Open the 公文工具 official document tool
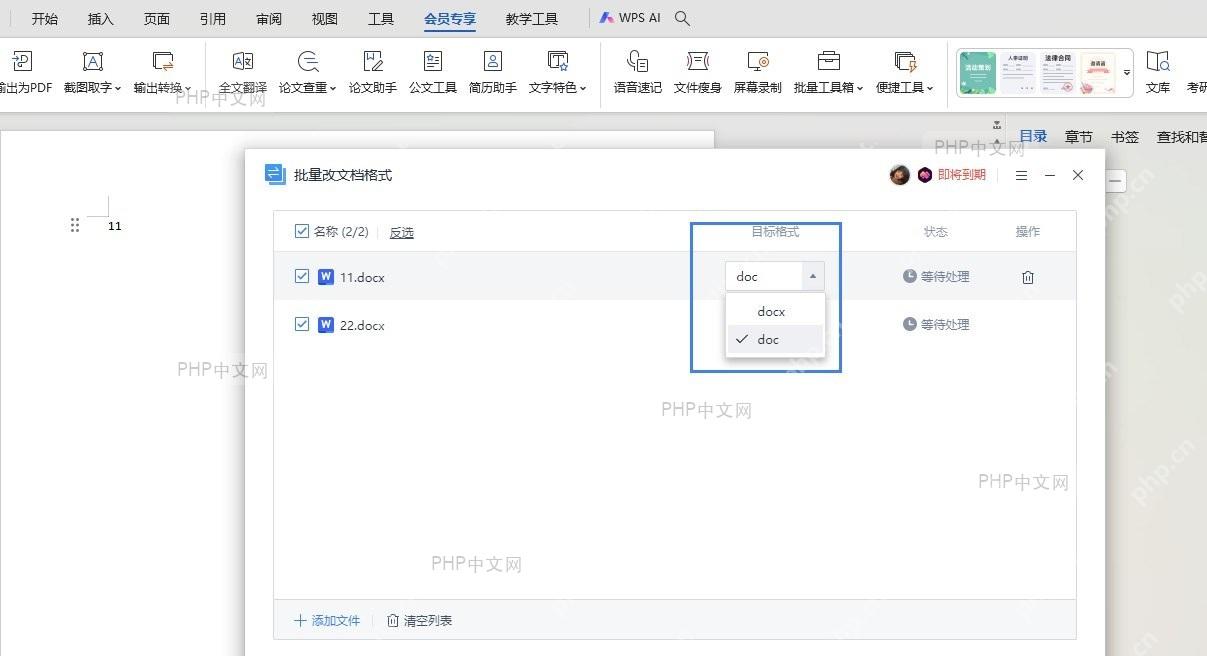This screenshot has width=1207, height=656. (433, 72)
